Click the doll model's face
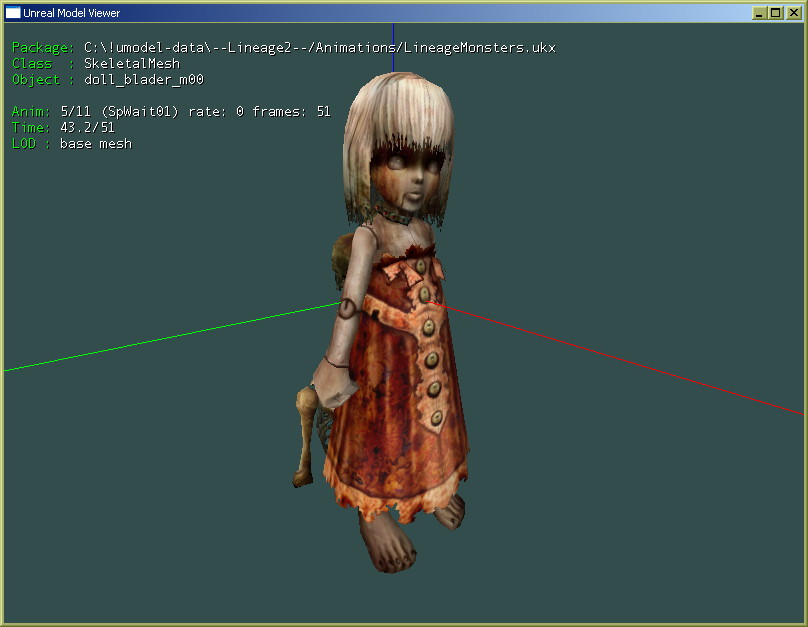 click(408, 180)
